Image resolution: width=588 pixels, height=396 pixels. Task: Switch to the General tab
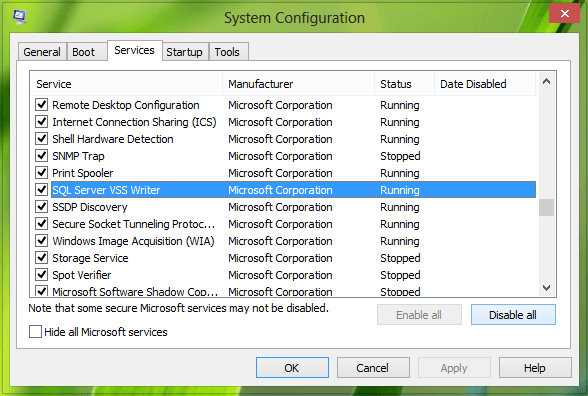click(x=42, y=52)
